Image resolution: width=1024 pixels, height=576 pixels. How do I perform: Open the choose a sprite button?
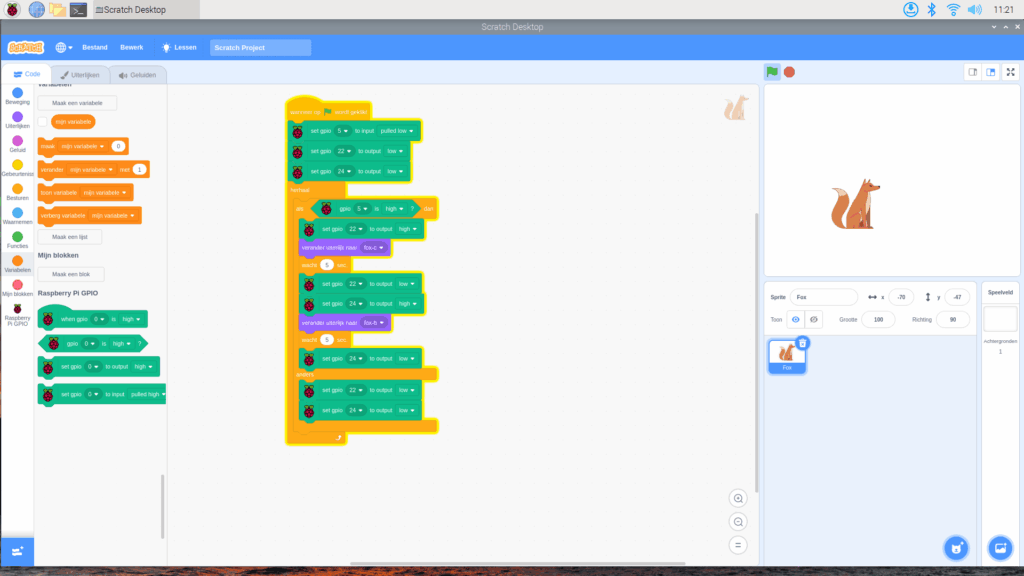pos(956,547)
